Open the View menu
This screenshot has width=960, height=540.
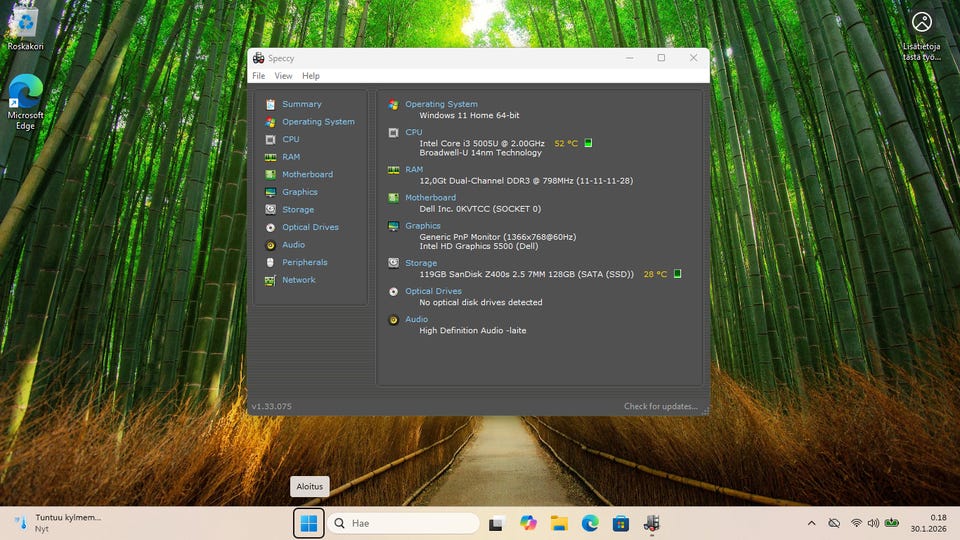point(283,76)
